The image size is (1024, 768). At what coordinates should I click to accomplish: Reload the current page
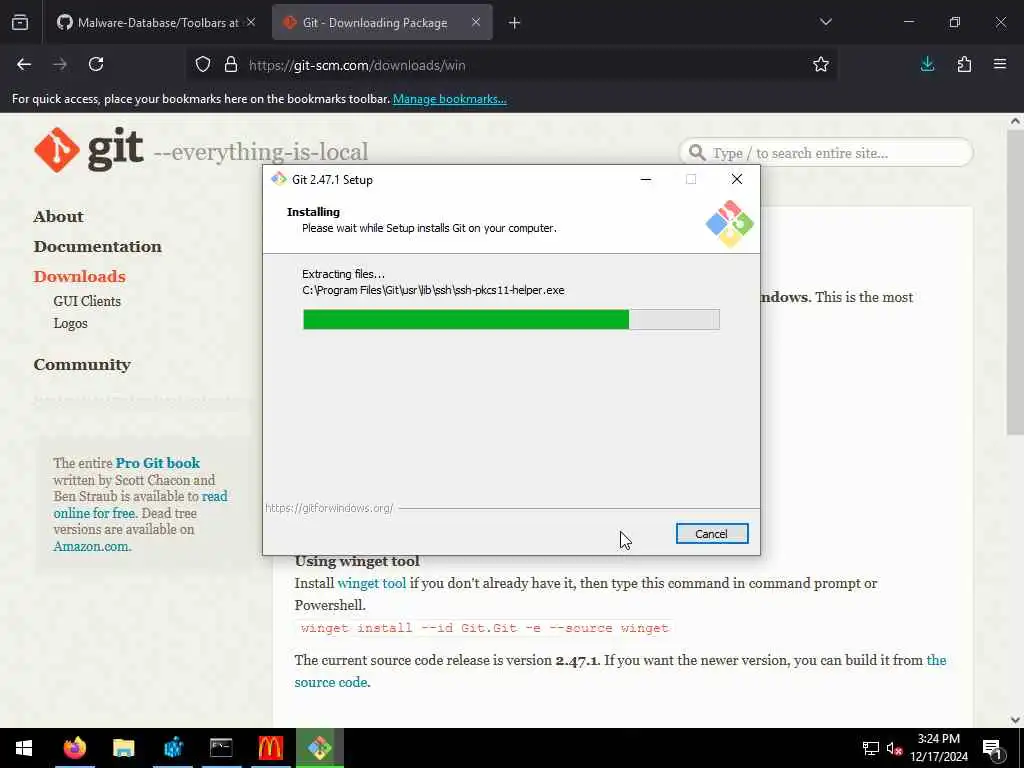[x=96, y=64]
